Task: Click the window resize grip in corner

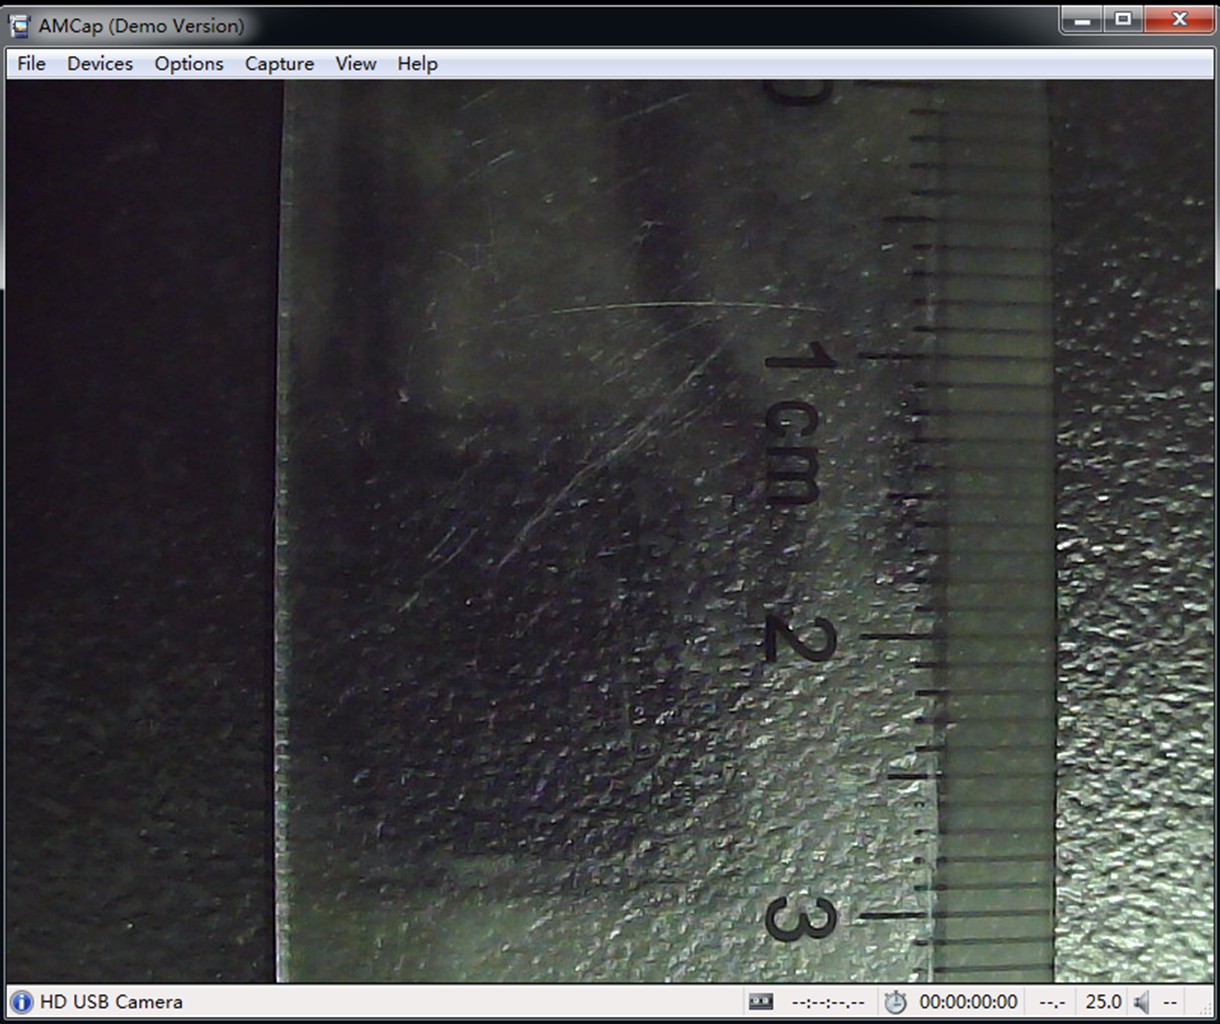Action: pos(1209,1013)
